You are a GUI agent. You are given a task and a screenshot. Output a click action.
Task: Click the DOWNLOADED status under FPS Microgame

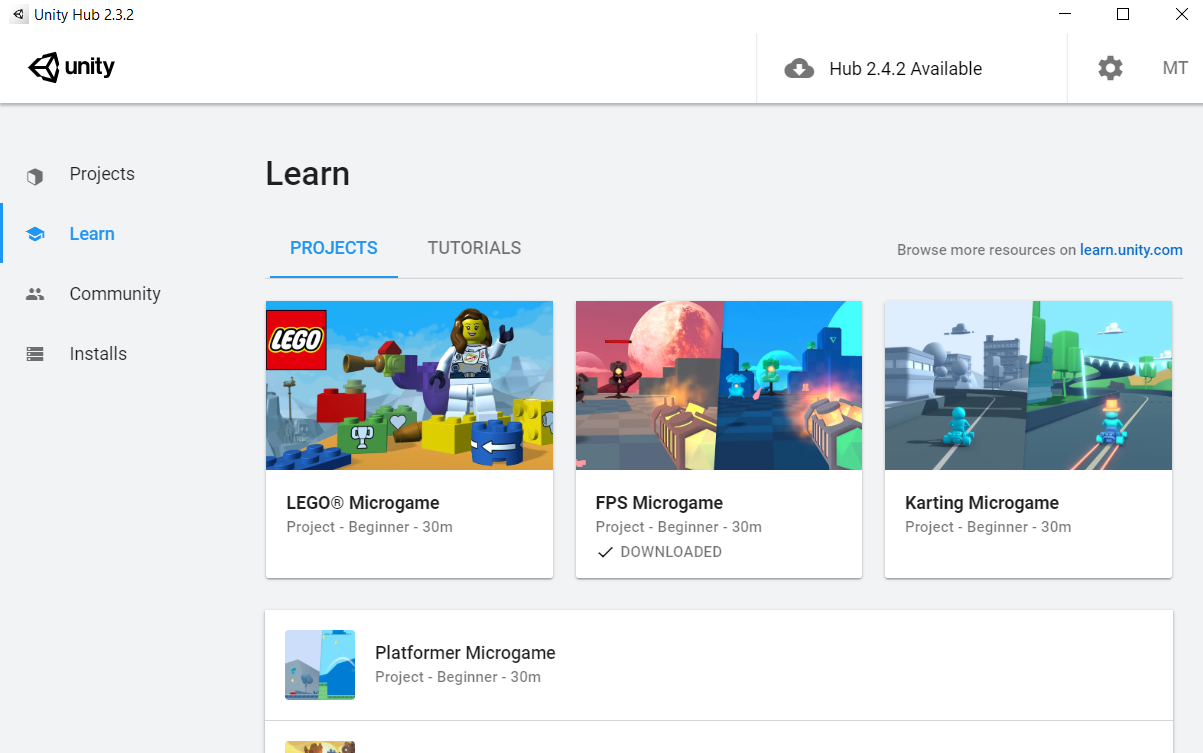pos(659,552)
